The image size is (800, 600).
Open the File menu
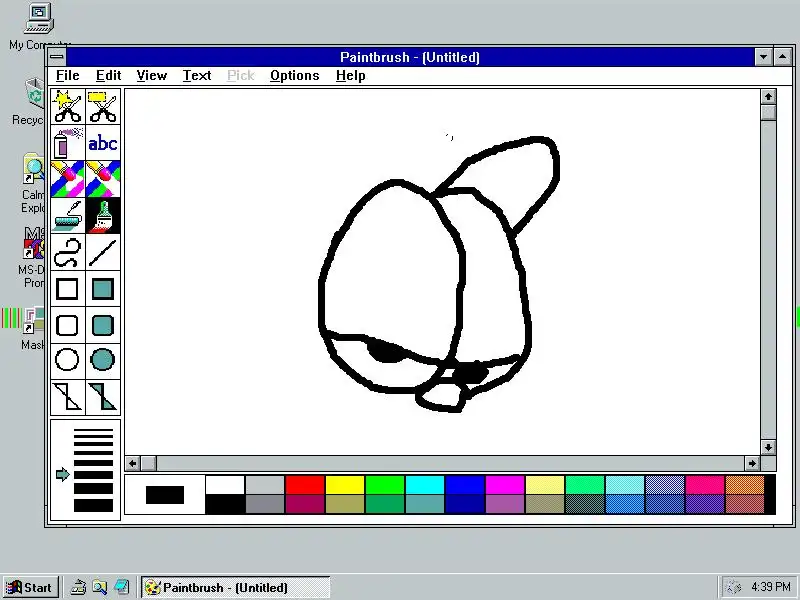(67, 76)
